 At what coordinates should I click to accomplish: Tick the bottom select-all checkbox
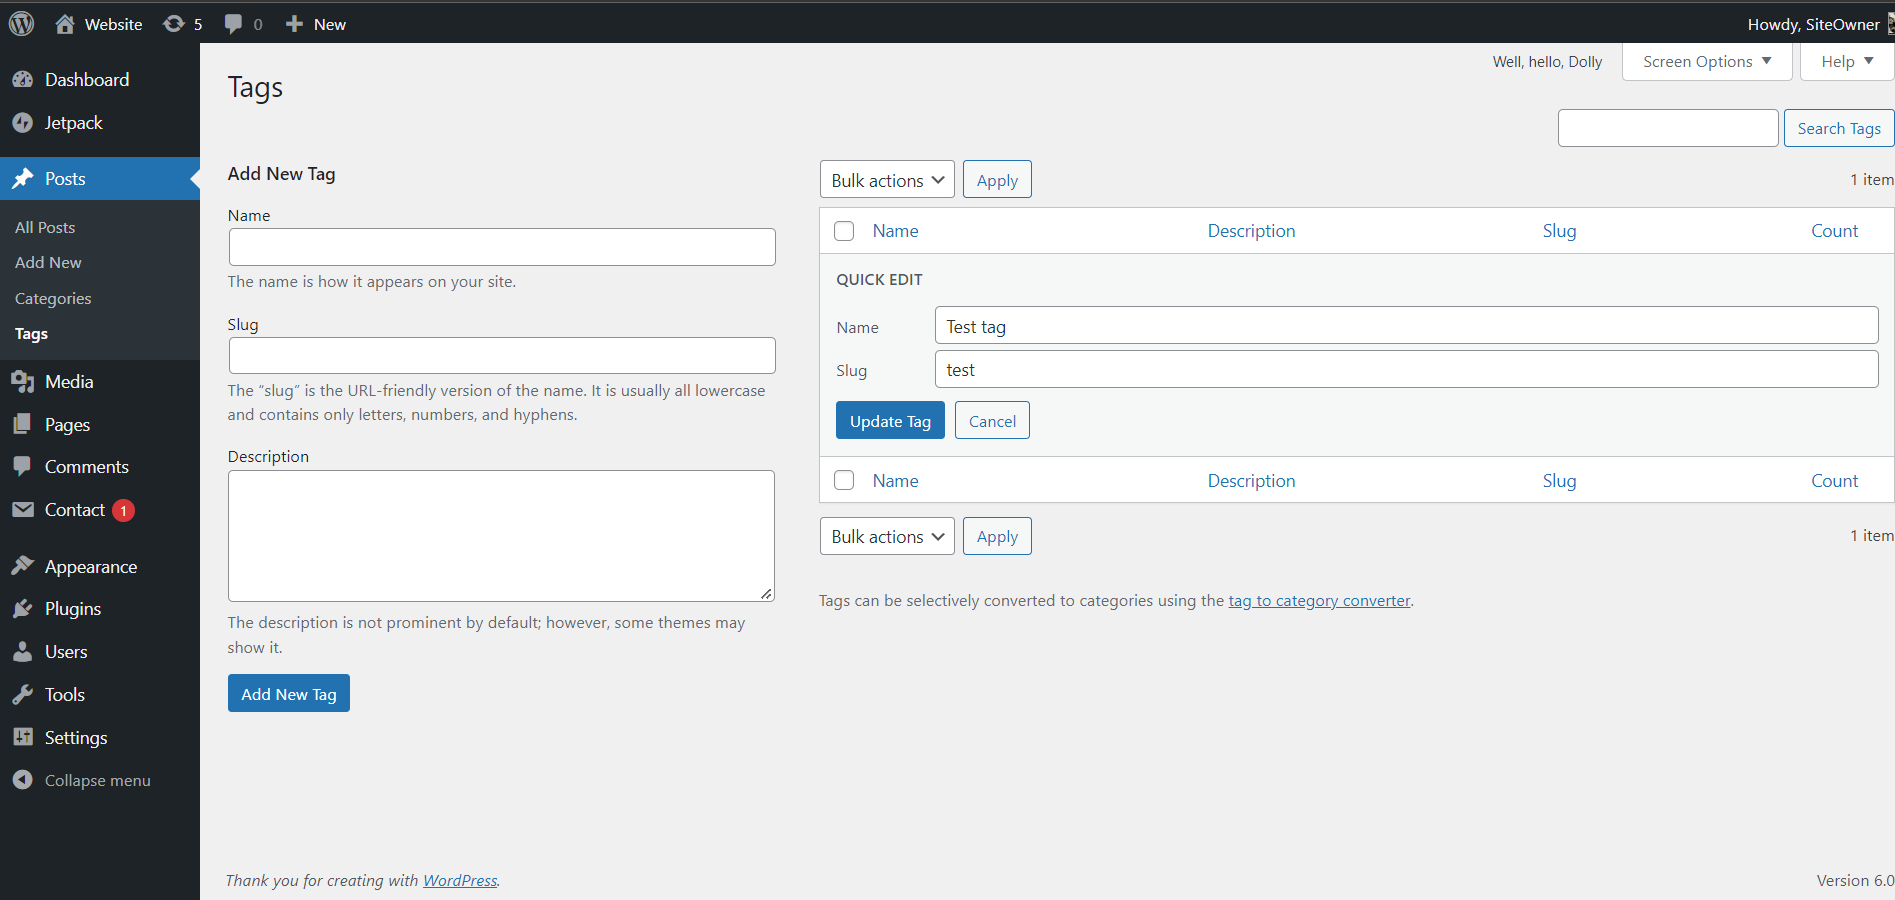pyautogui.click(x=844, y=480)
